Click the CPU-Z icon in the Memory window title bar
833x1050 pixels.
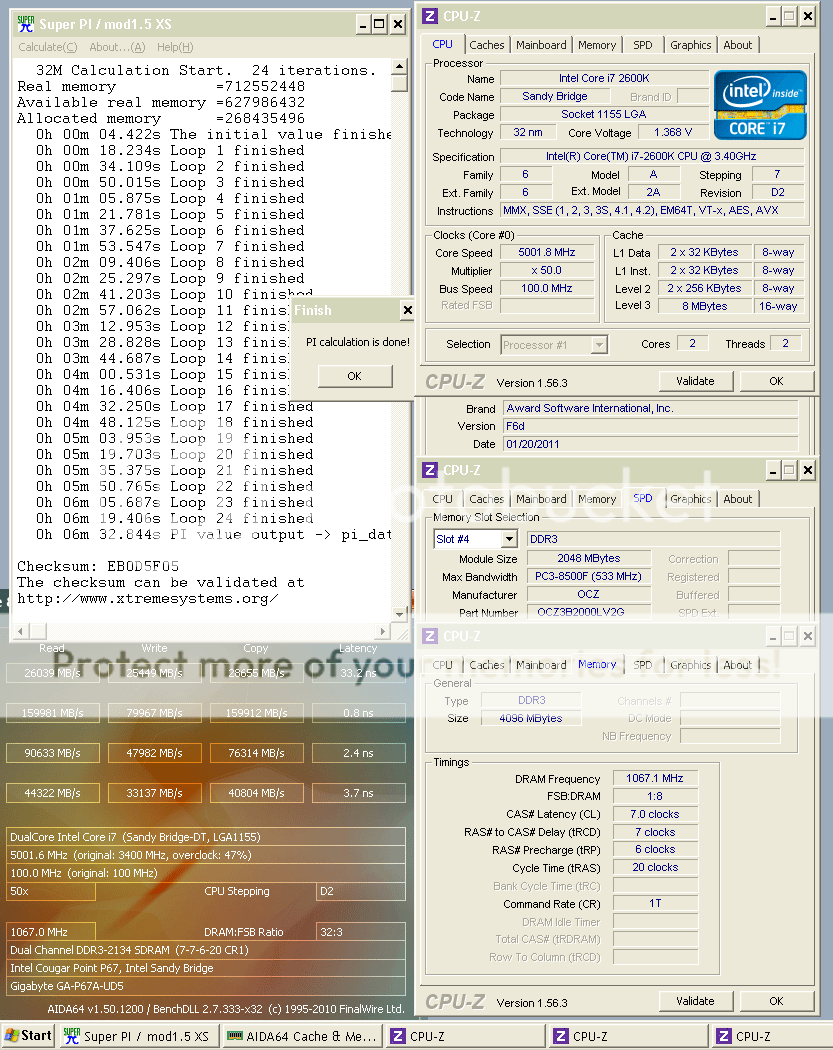click(430, 636)
